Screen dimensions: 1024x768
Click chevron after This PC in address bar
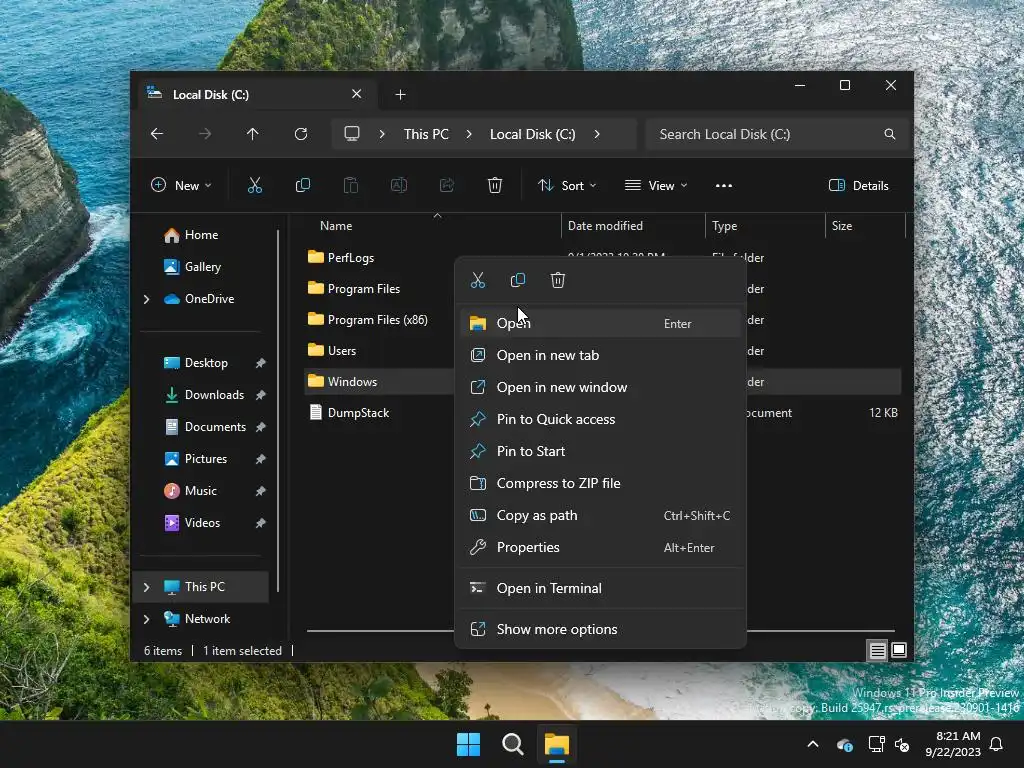point(469,134)
